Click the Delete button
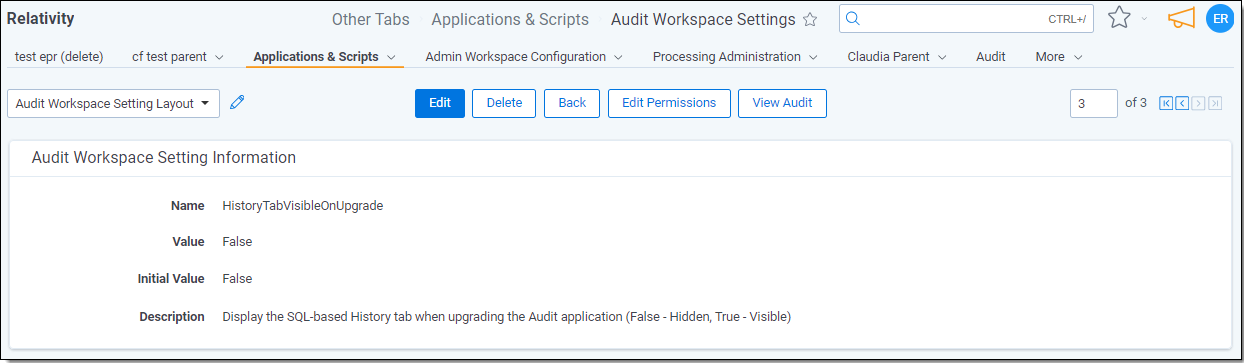This screenshot has width=1244, height=363. (x=504, y=103)
